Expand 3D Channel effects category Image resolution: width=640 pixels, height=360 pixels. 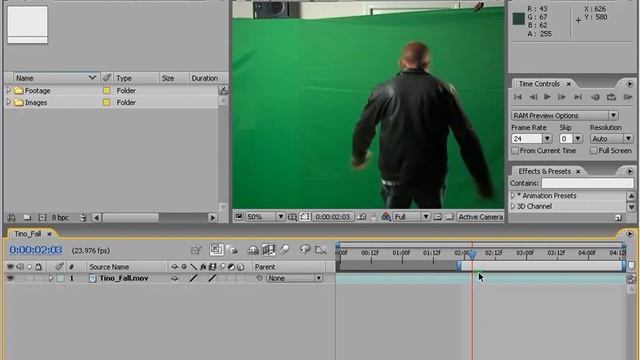click(513, 207)
